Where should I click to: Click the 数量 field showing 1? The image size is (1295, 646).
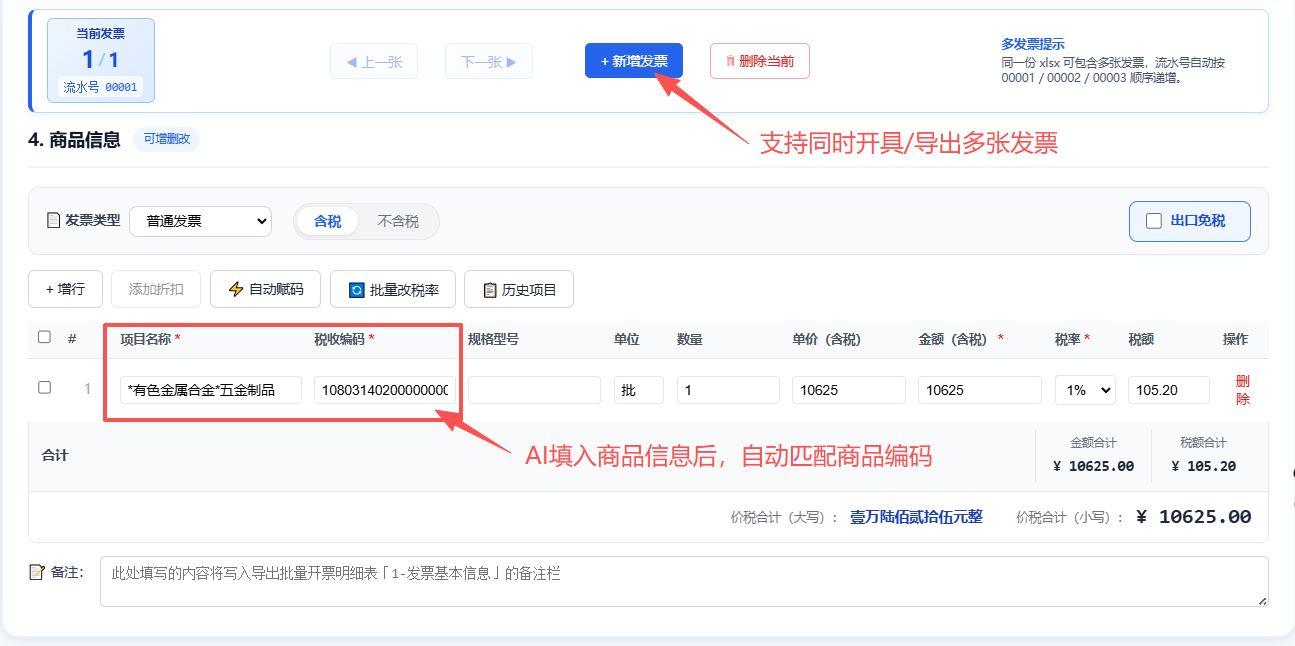[728, 390]
